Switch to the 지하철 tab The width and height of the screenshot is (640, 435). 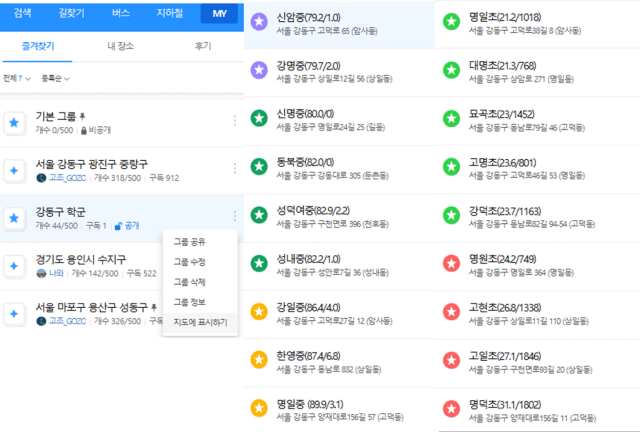(x=170, y=13)
